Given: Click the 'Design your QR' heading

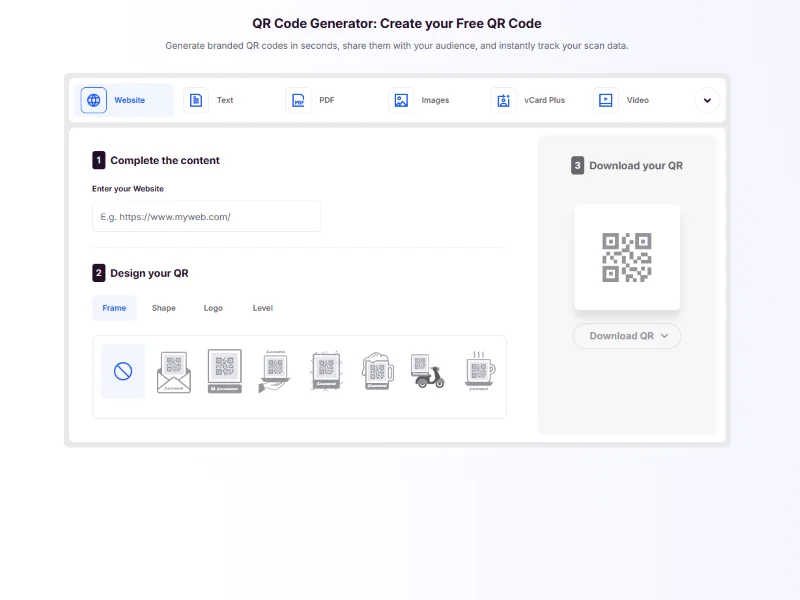Looking at the screenshot, I should coord(149,273).
